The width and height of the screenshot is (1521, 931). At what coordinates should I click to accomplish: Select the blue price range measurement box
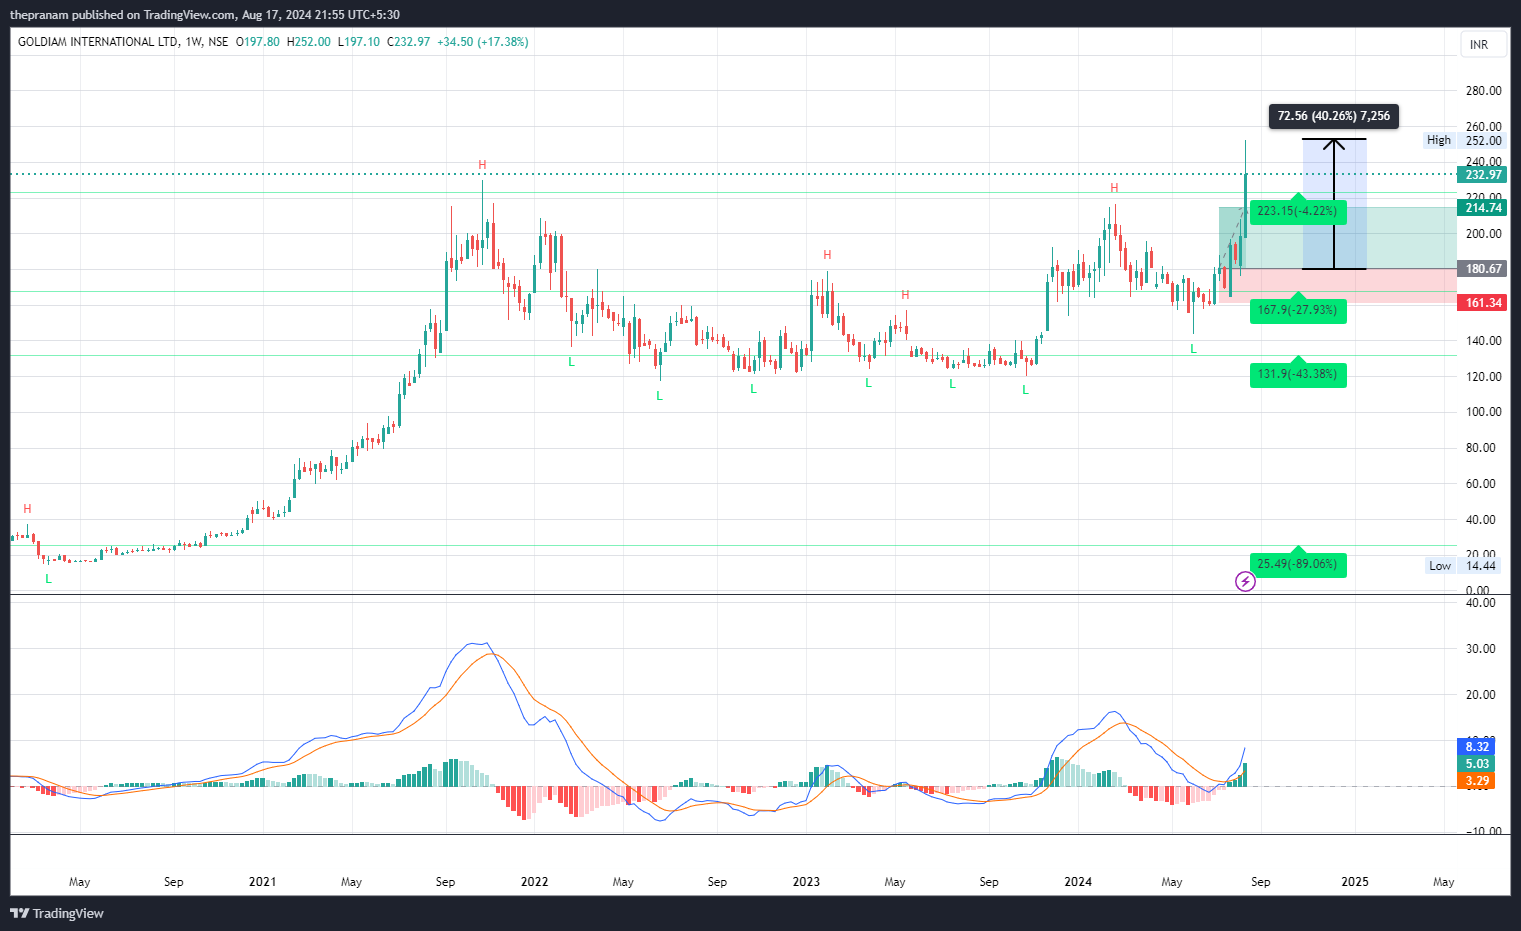tap(1334, 204)
